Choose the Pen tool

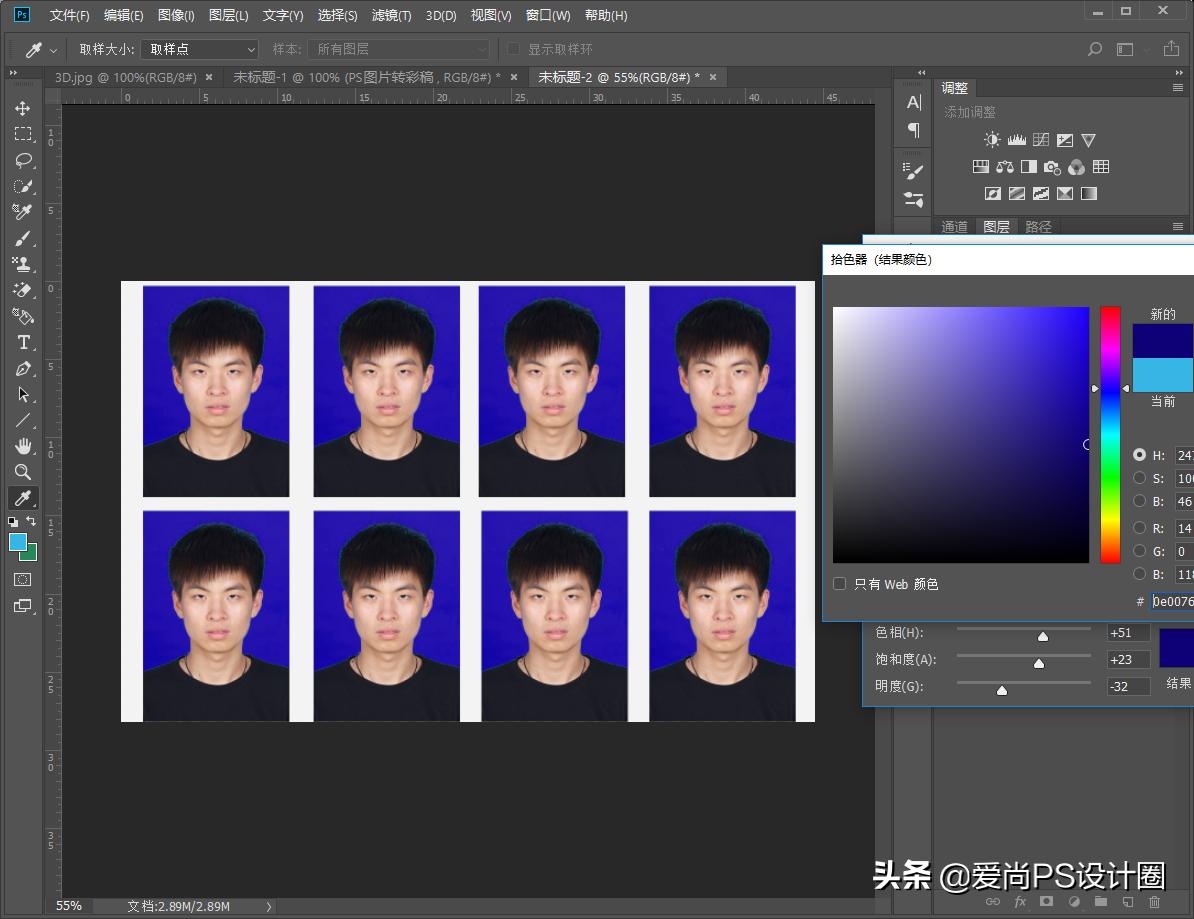pos(22,369)
